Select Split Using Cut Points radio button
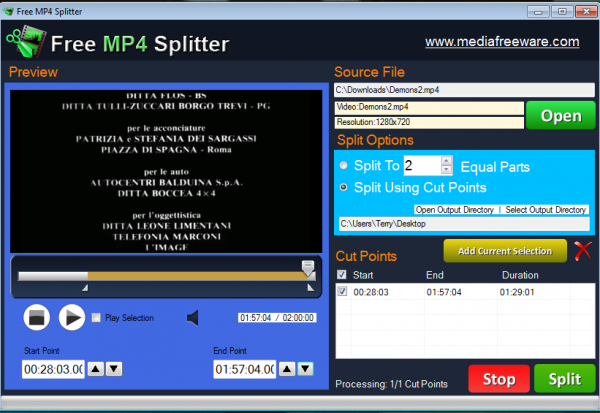 point(344,187)
